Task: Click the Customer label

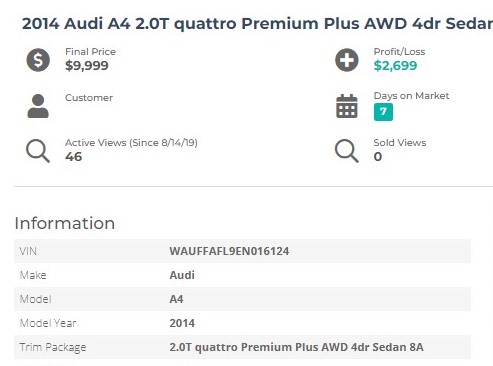Action: (x=89, y=98)
